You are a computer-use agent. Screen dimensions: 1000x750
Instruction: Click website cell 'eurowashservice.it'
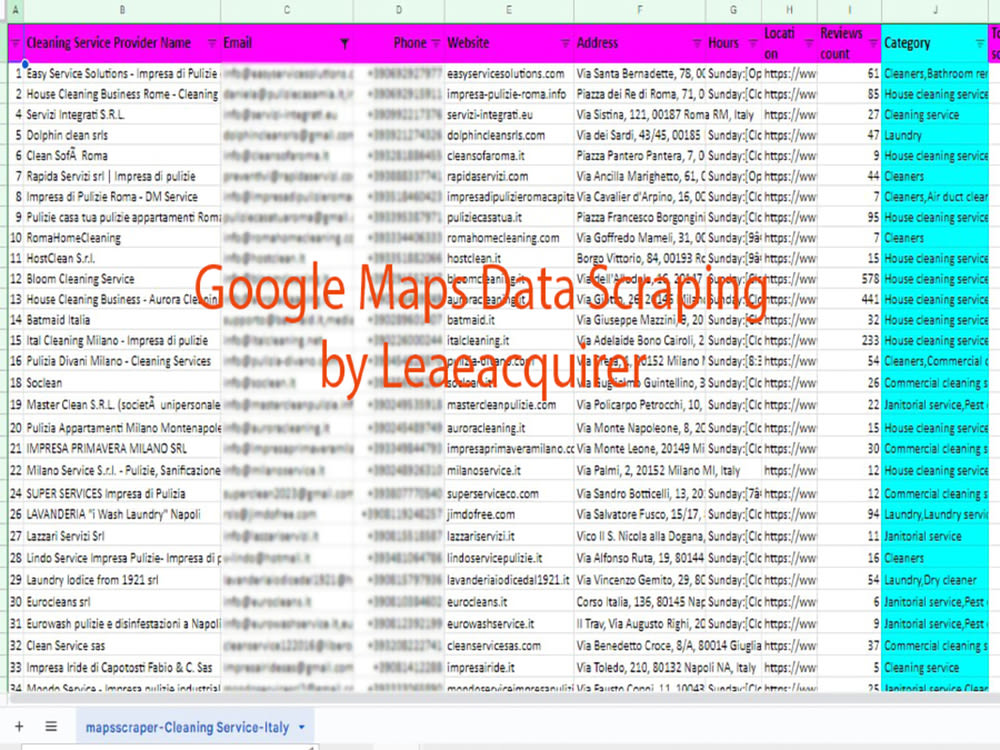click(x=509, y=623)
